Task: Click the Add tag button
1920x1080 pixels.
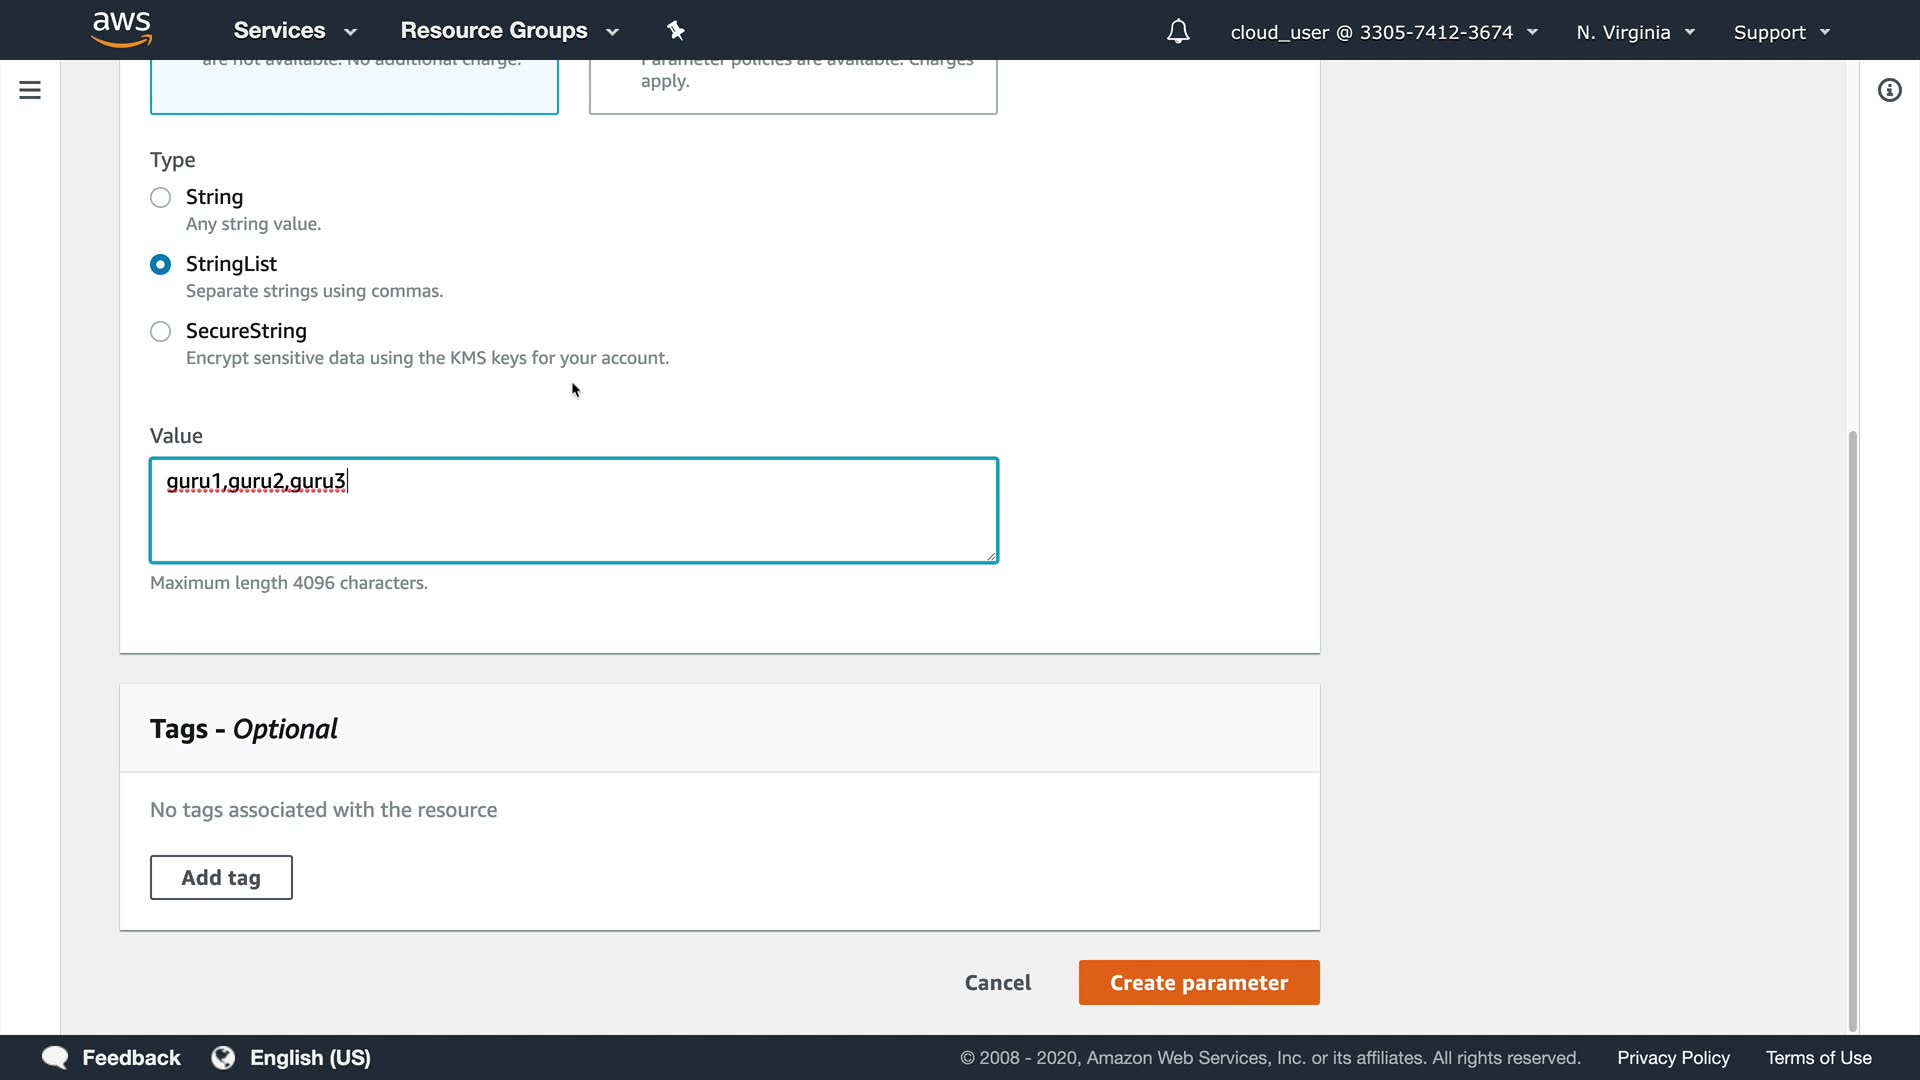Action: [x=221, y=878]
